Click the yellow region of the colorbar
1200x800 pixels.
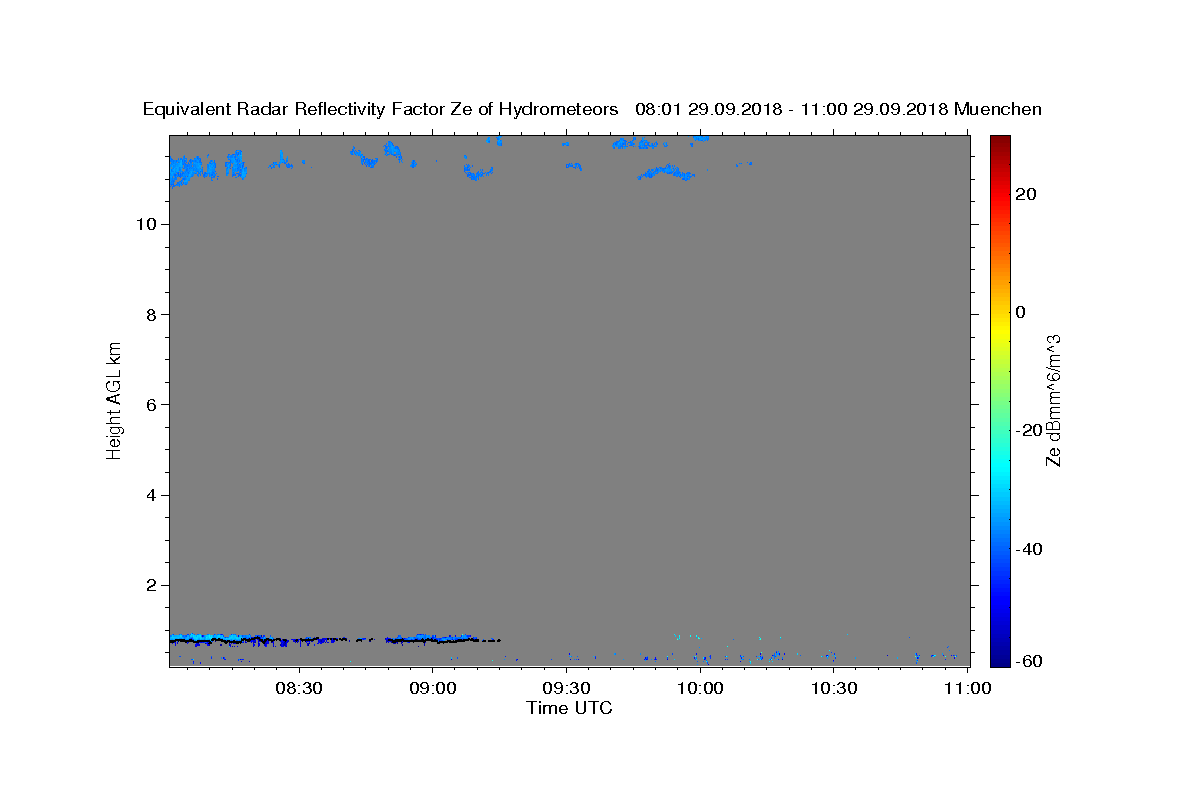click(1000, 330)
